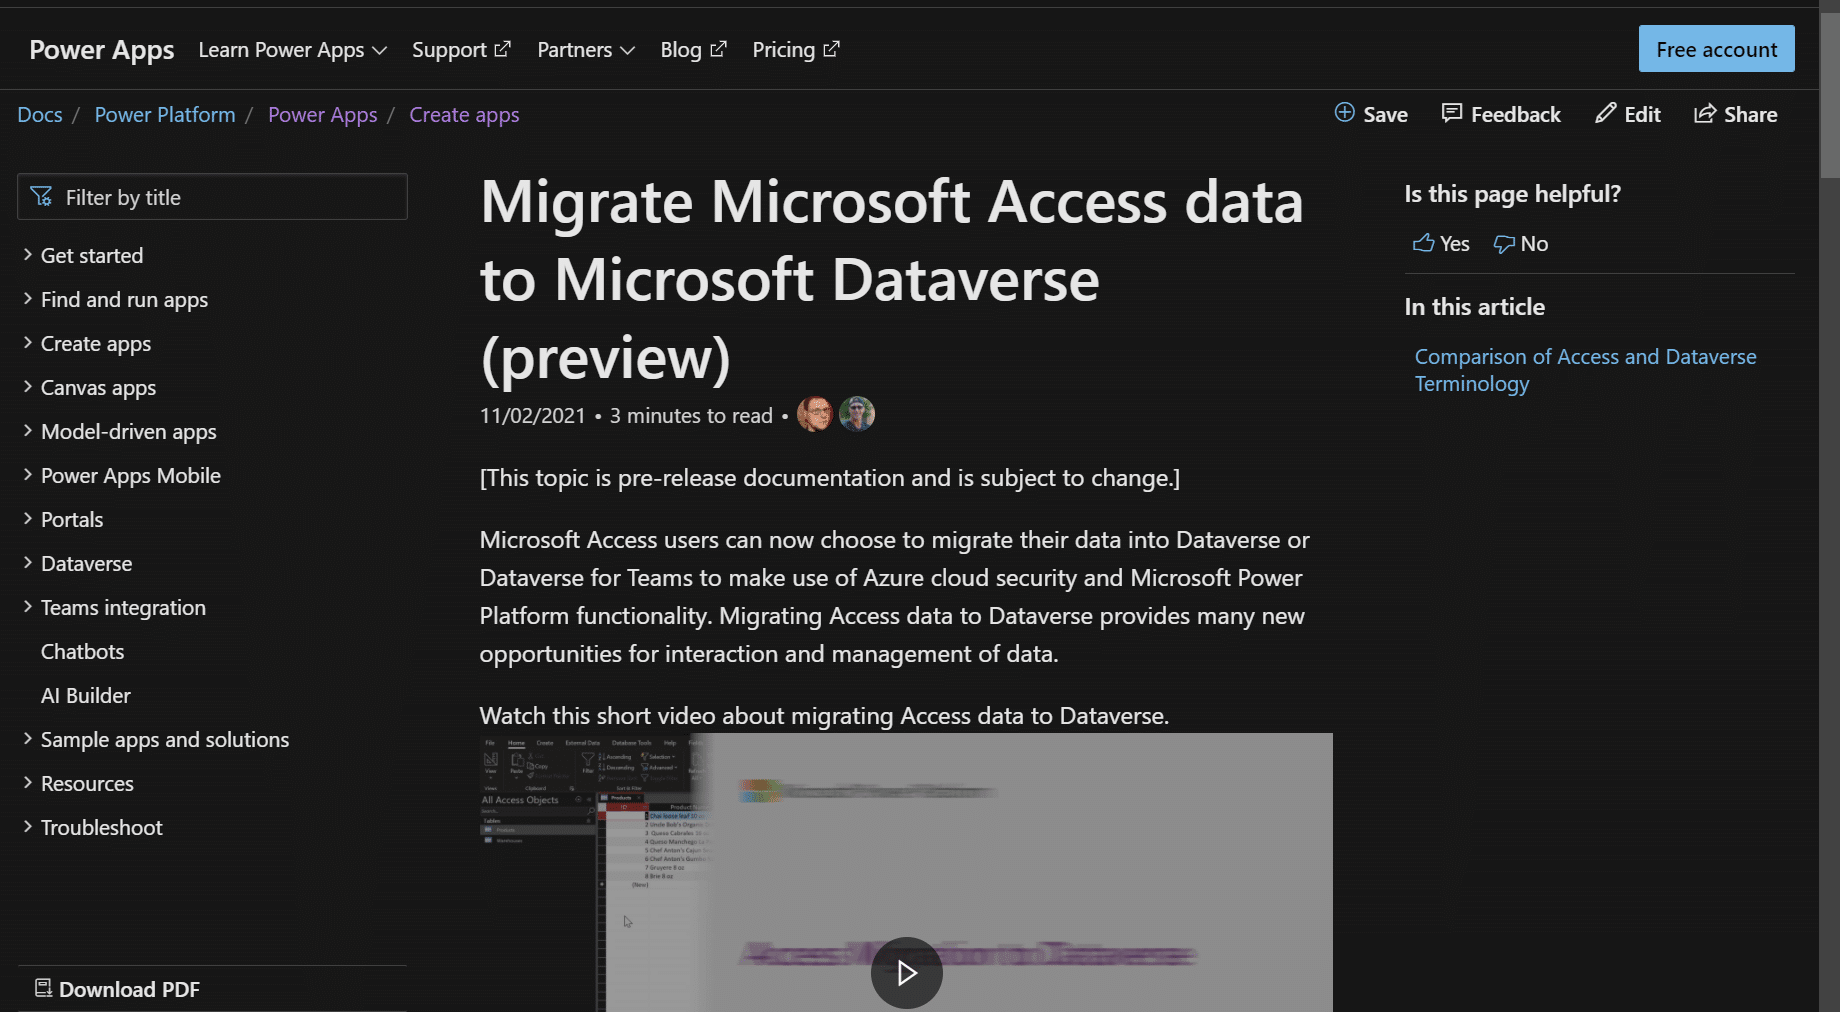Play the migration video
This screenshot has height=1012, width=1840.
click(907, 973)
